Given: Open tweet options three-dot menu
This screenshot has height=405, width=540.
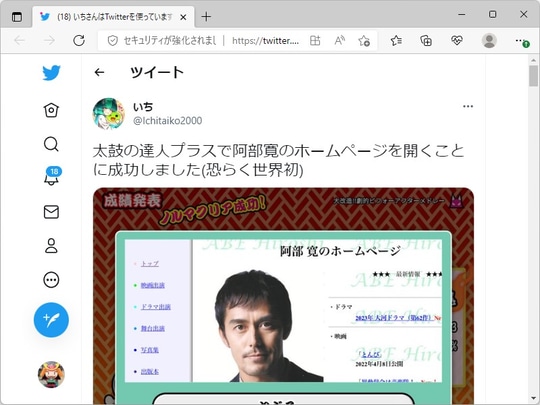Looking at the screenshot, I should click(x=468, y=106).
